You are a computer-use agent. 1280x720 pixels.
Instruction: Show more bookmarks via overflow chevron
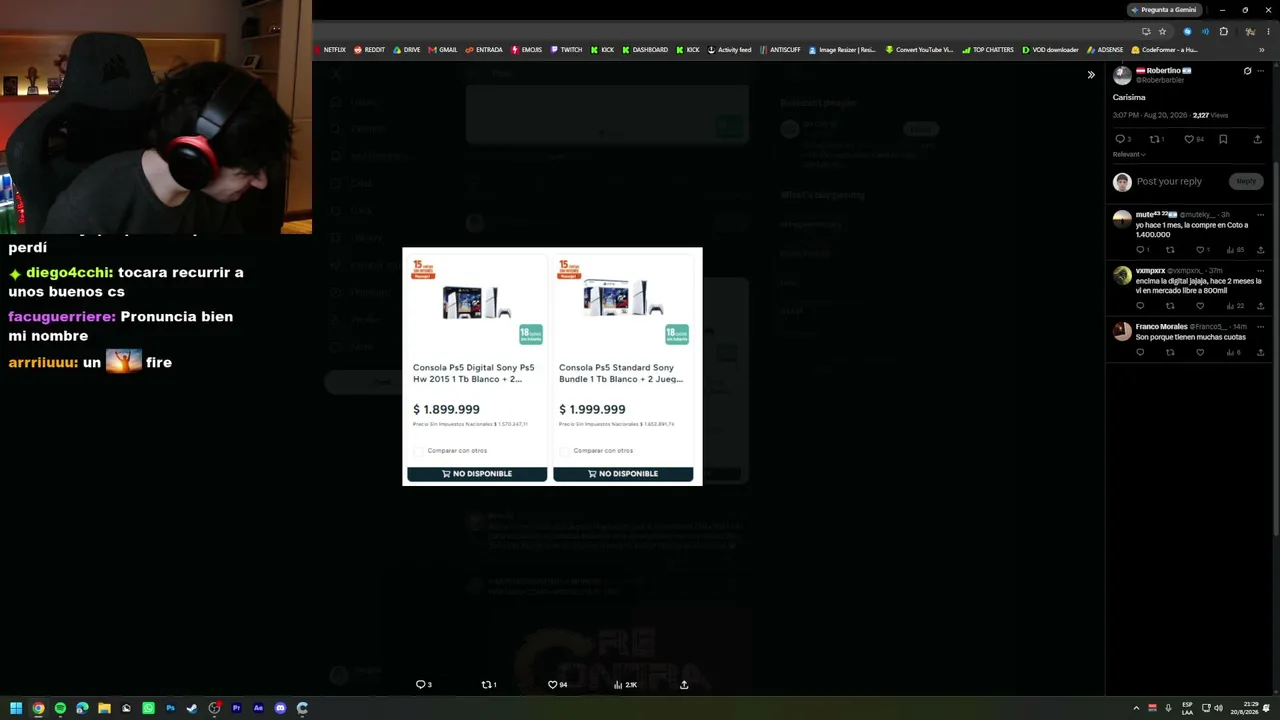[1262, 50]
